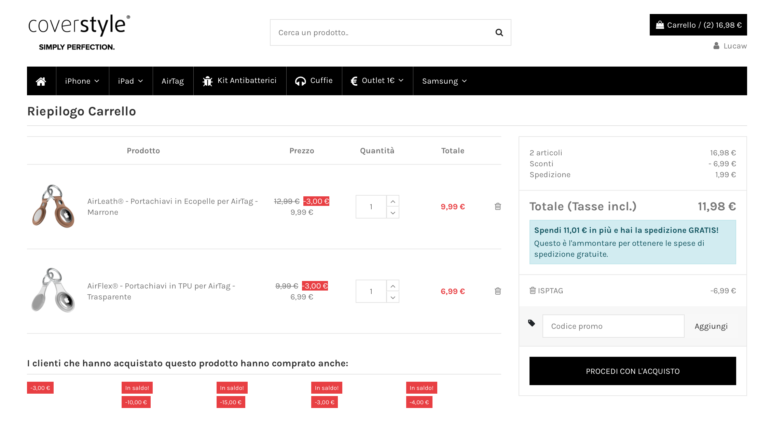Click Procedi con l'acquisto button

632,371
